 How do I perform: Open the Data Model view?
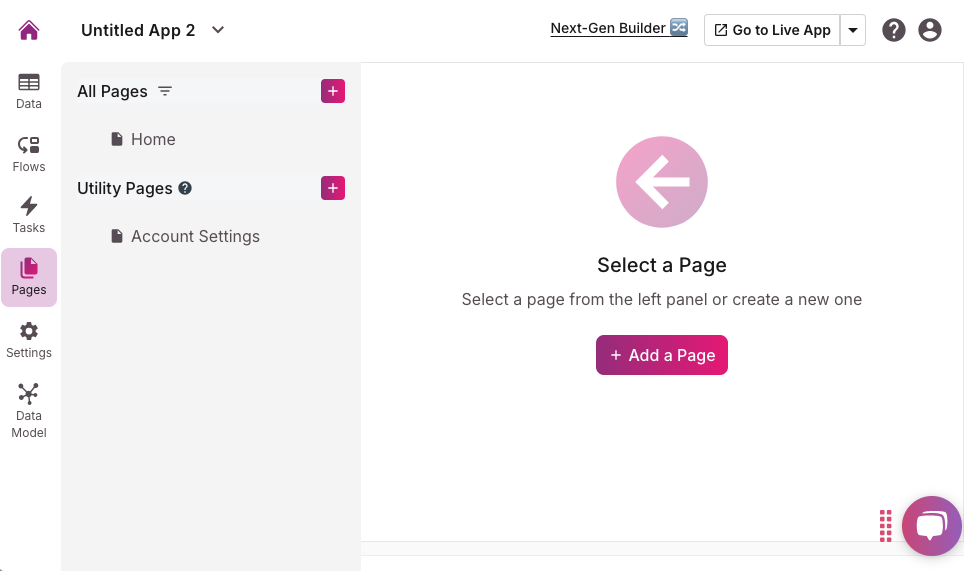point(29,410)
